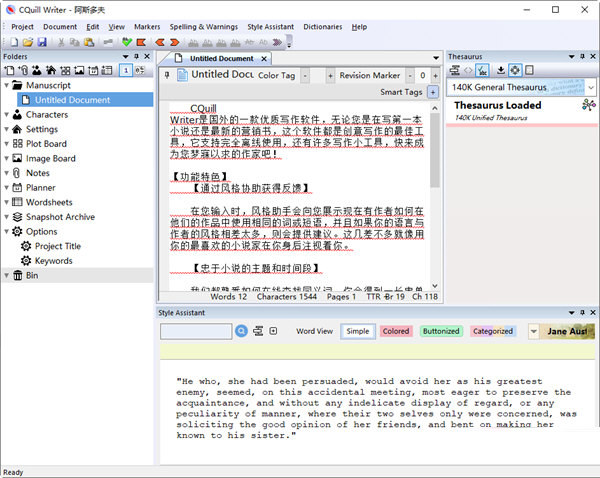Add new note using paperclip icon

tap(23, 70)
